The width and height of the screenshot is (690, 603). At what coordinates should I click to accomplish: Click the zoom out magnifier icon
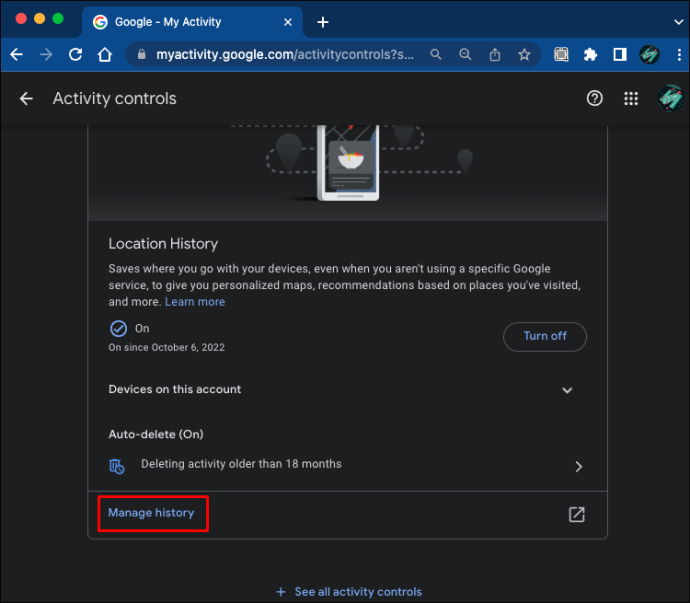point(465,55)
